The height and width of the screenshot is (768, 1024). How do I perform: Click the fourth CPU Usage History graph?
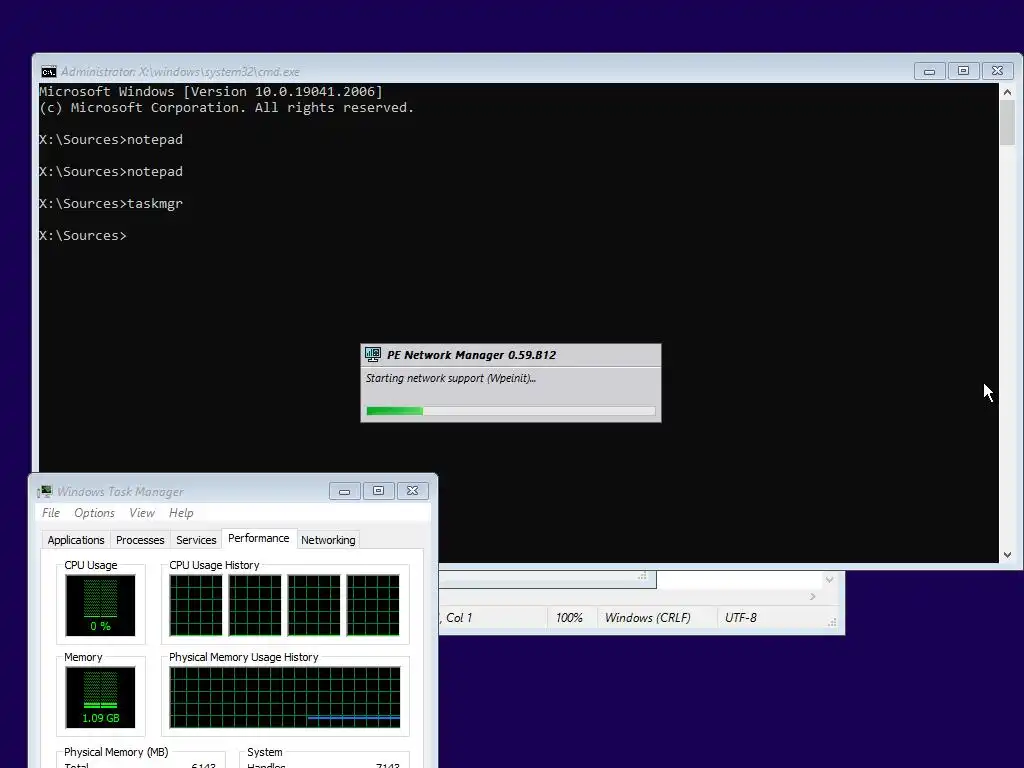[x=373, y=605]
